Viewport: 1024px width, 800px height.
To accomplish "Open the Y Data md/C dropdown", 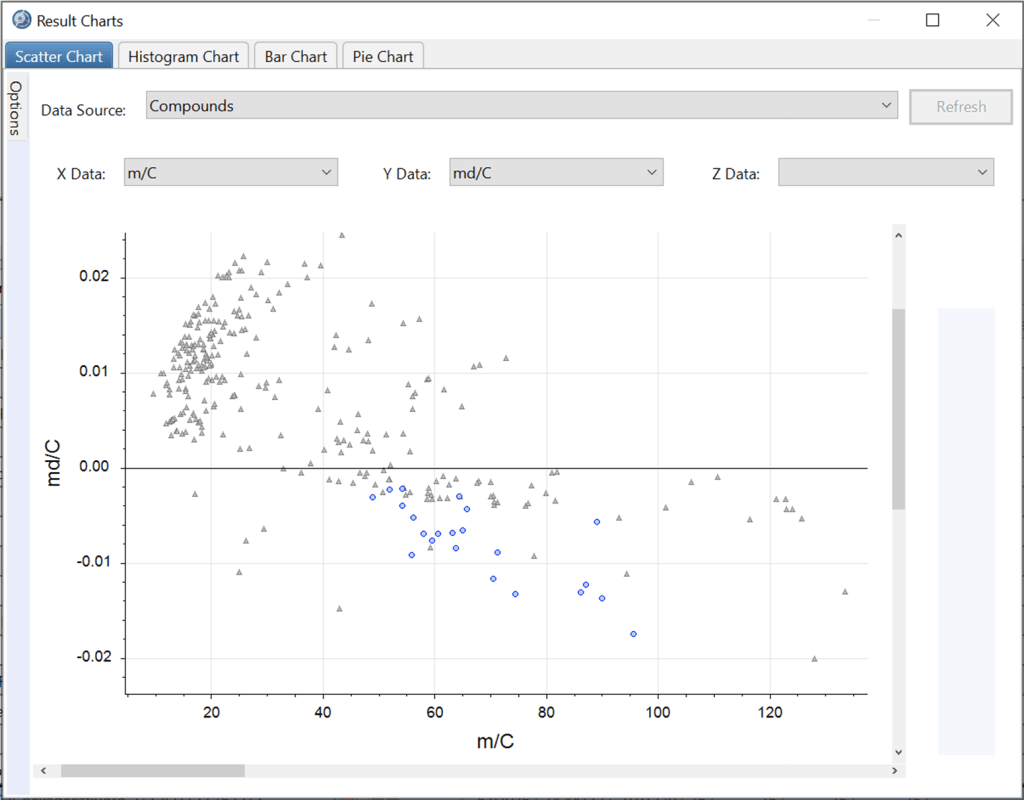I will click(x=556, y=173).
